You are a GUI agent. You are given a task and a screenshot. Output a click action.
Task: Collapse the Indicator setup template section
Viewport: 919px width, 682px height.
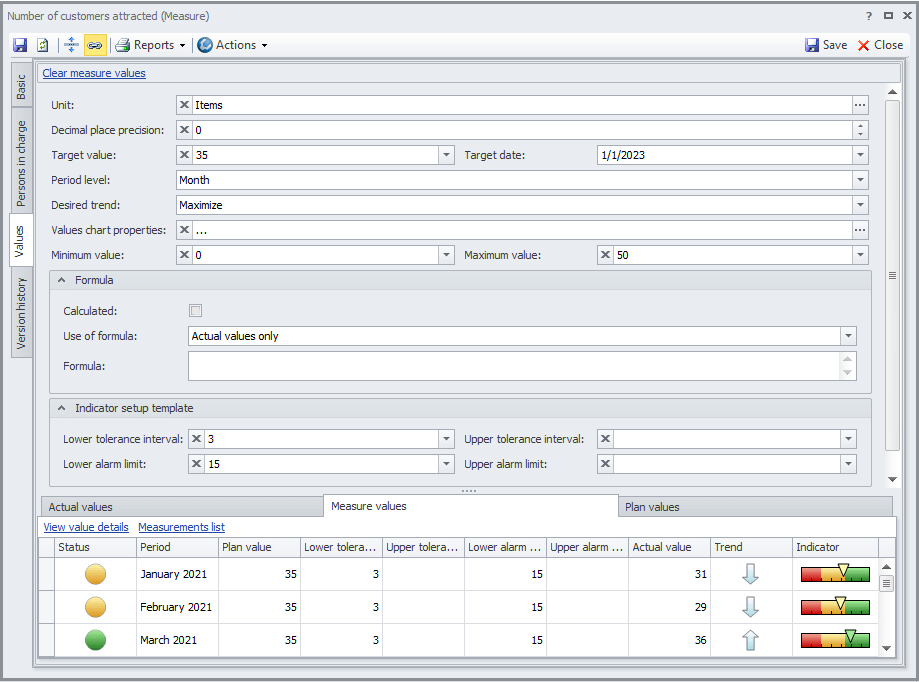pyautogui.click(x=62, y=408)
